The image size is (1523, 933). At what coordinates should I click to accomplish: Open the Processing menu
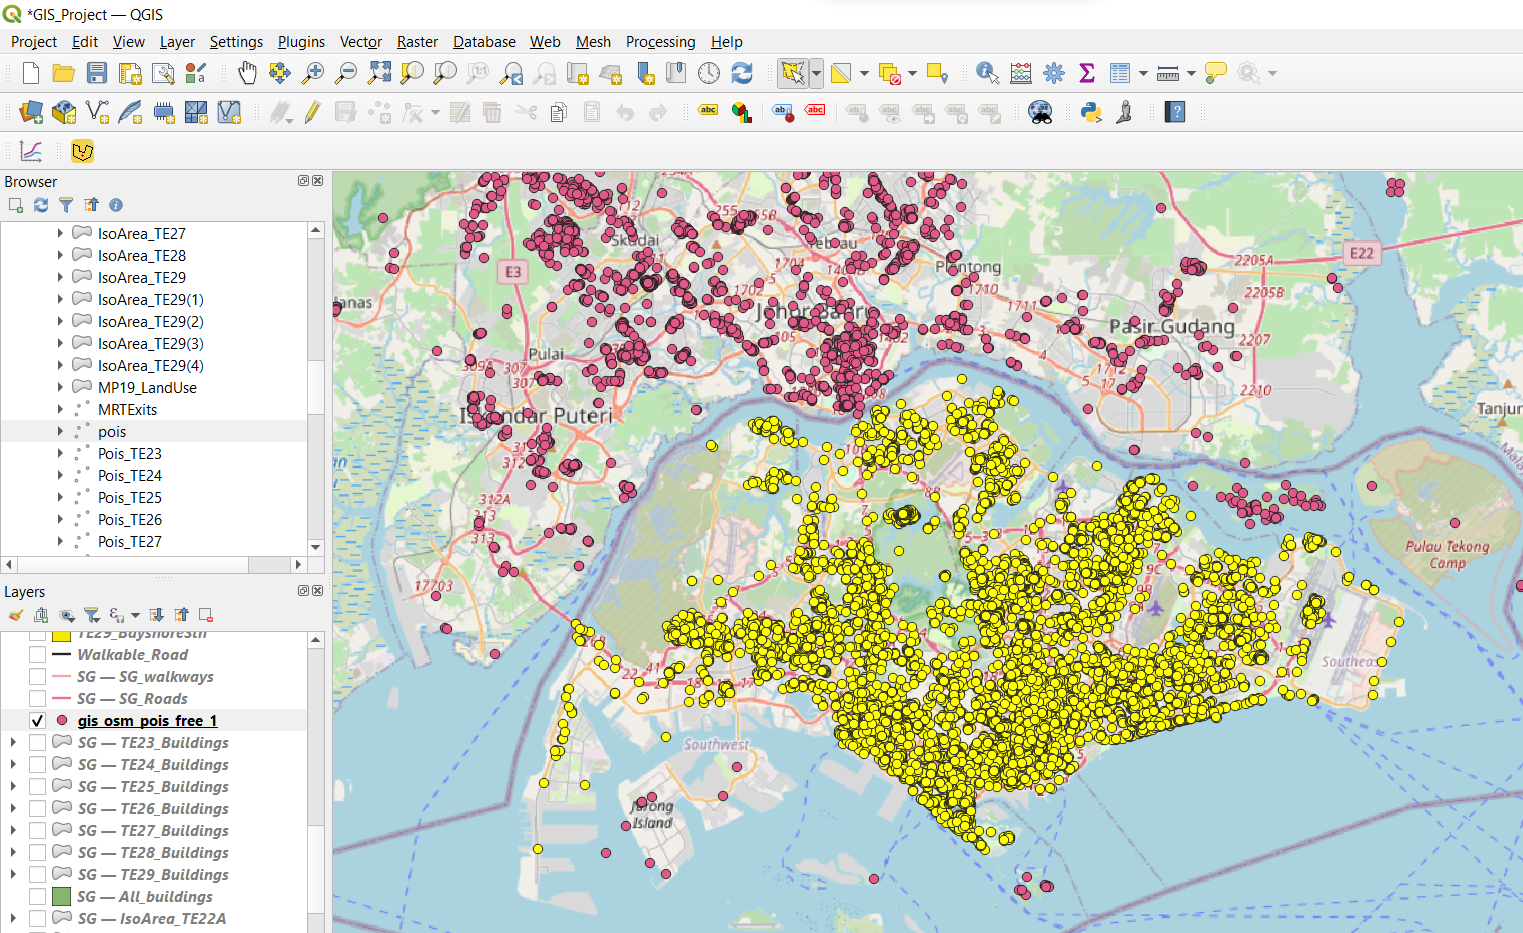point(660,42)
